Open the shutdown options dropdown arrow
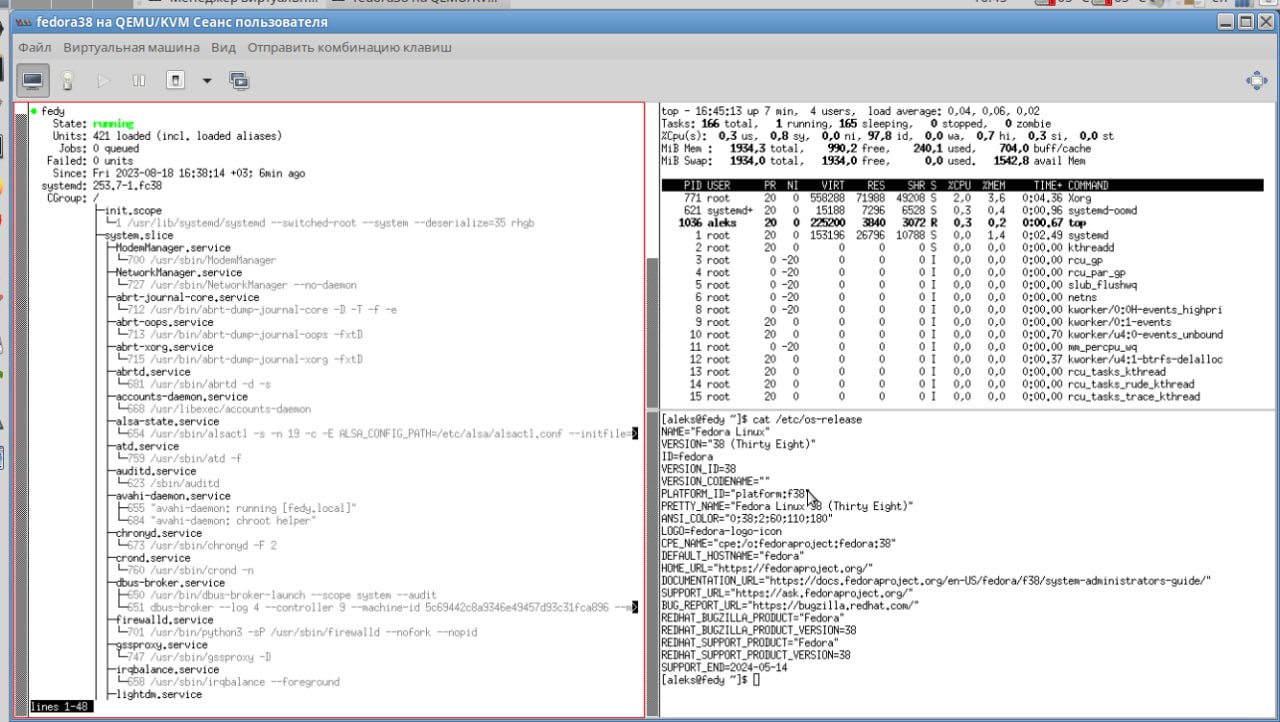1280x722 pixels. (x=207, y=81)
